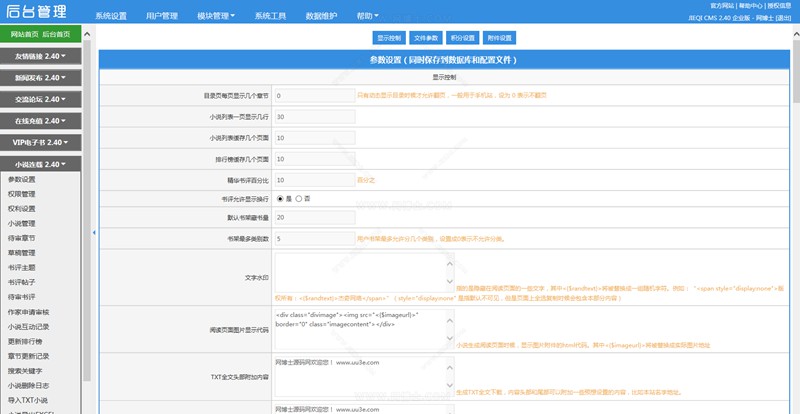Open 权限管理 in the sidebar
Viewport: 800px width, 414px height.
tap(21, 194)
